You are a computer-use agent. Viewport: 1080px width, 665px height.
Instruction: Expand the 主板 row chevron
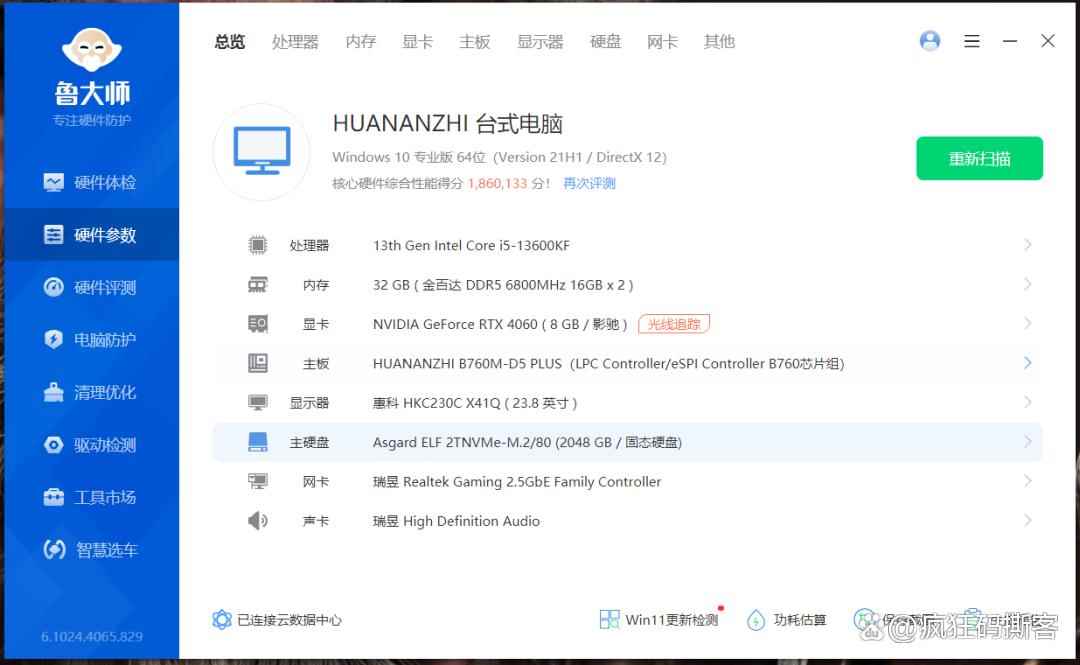(x=1028, y=362)
